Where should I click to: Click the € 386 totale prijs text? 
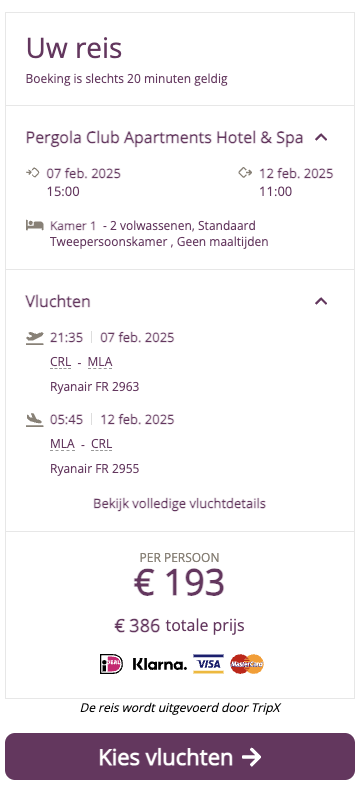(x=179, y=625)
